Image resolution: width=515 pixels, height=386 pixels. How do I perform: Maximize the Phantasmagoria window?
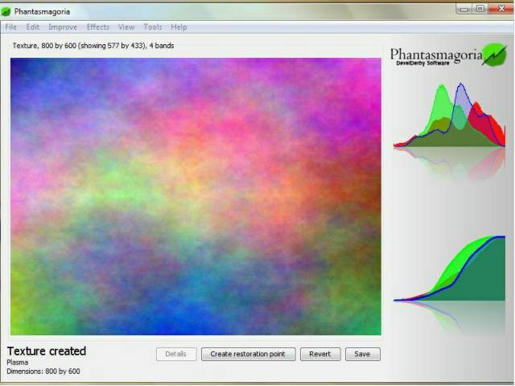pyautogui.click(x=479, y=9)
